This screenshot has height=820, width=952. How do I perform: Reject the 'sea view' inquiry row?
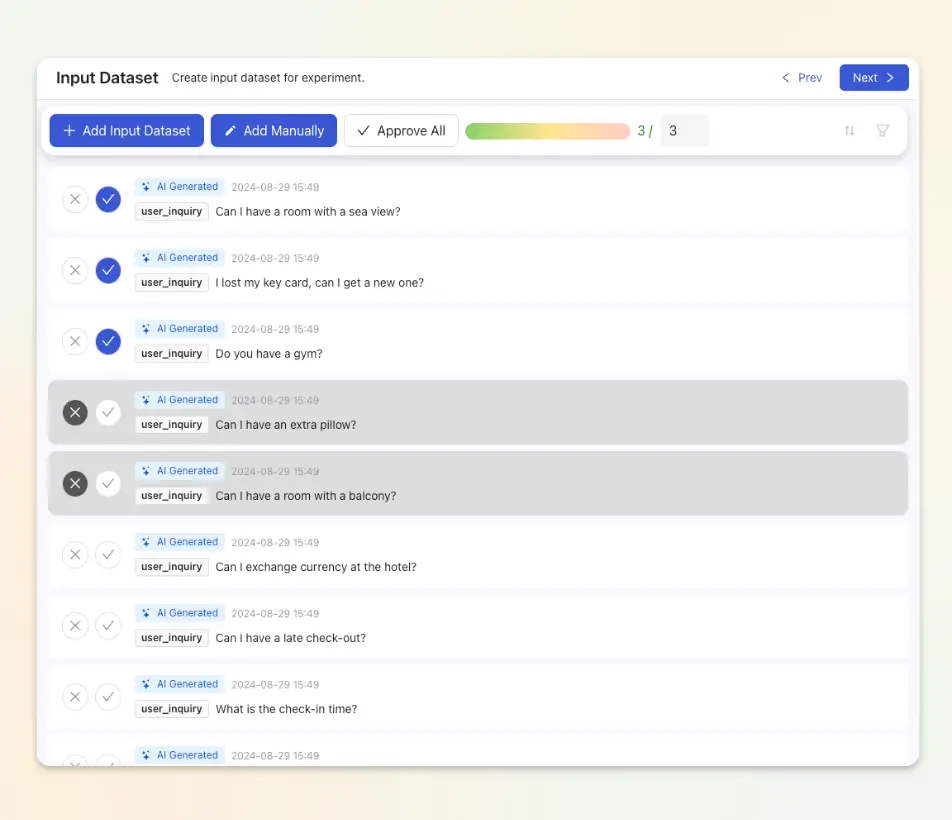pos(75,199)
